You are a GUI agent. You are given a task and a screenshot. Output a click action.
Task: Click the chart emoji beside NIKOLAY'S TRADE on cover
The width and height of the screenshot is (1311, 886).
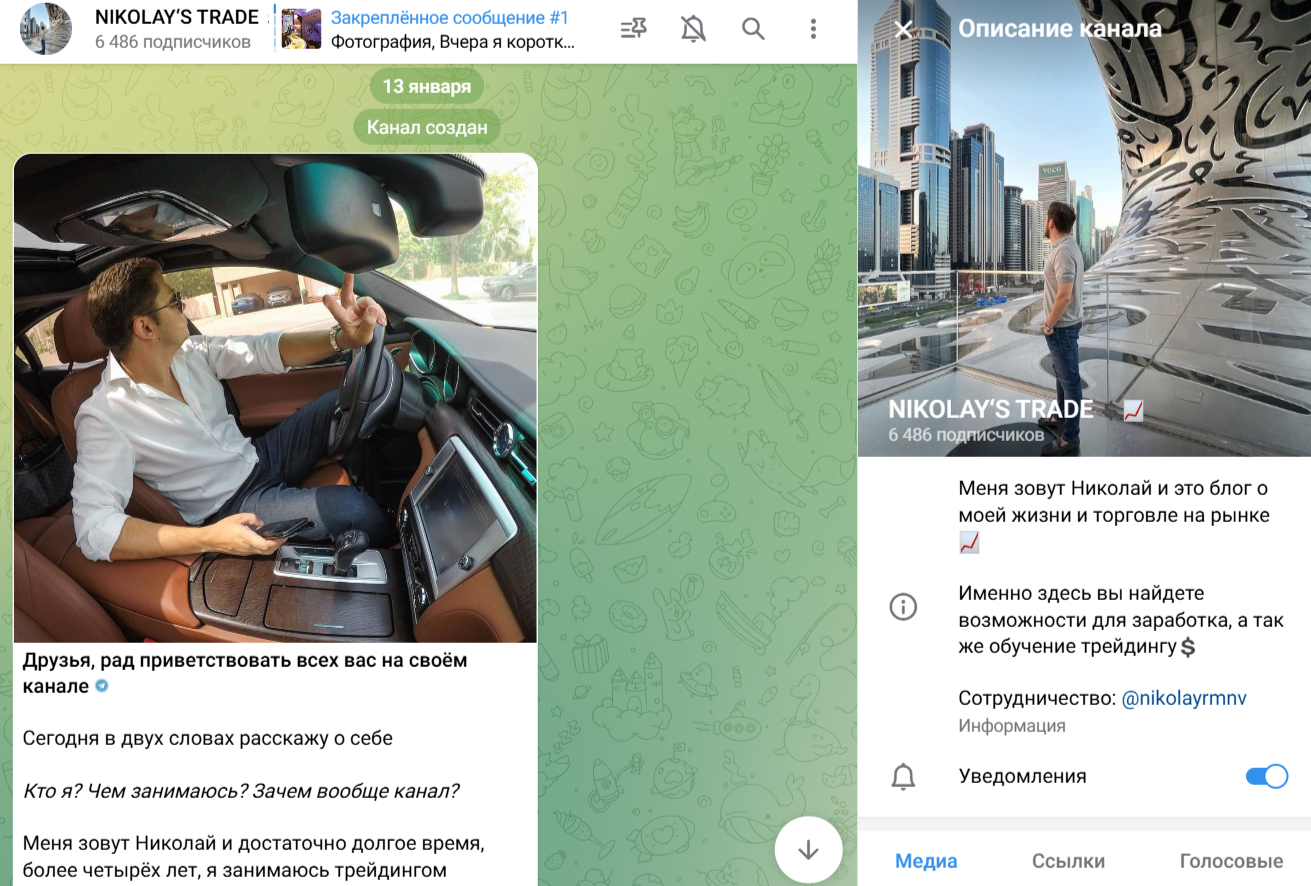[x=1133, y=410]
